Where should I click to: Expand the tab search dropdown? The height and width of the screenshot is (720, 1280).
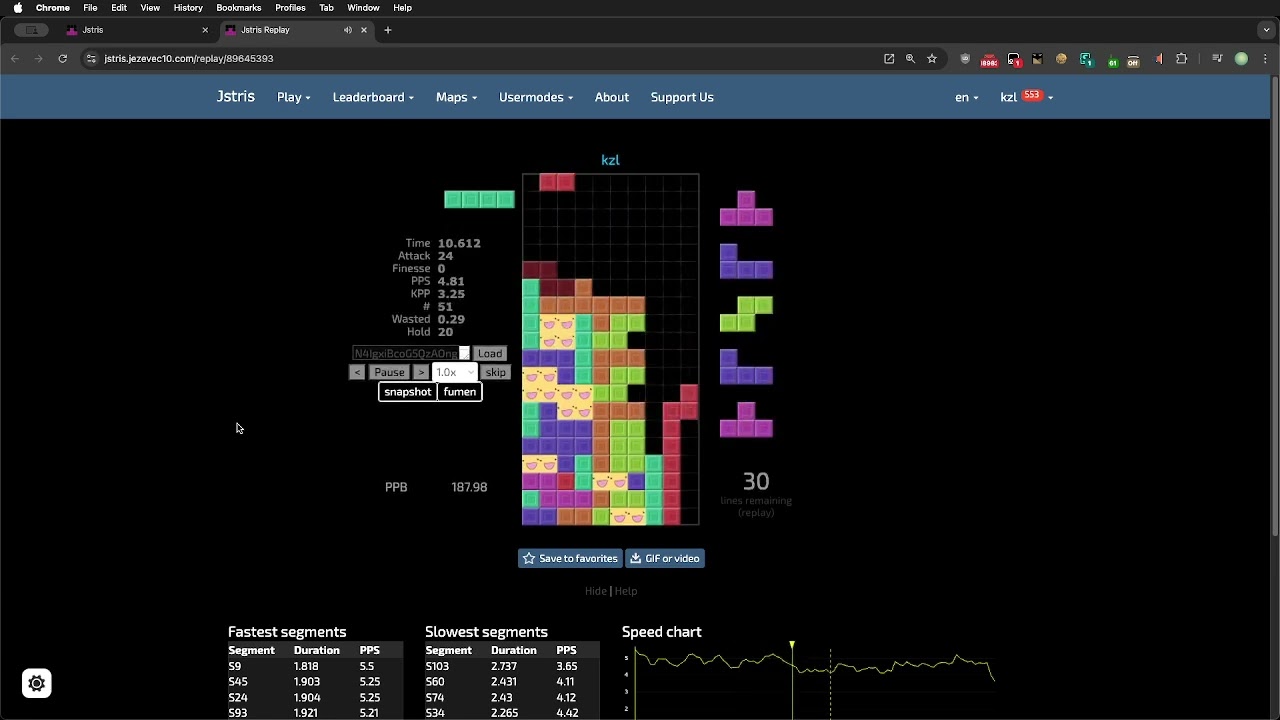(x=1266, y=30)
